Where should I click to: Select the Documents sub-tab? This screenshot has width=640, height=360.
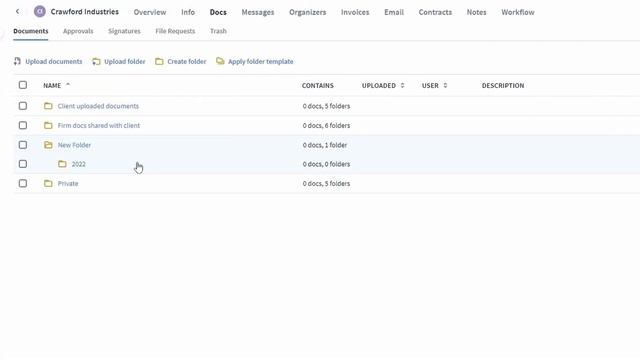click(31, 31)
